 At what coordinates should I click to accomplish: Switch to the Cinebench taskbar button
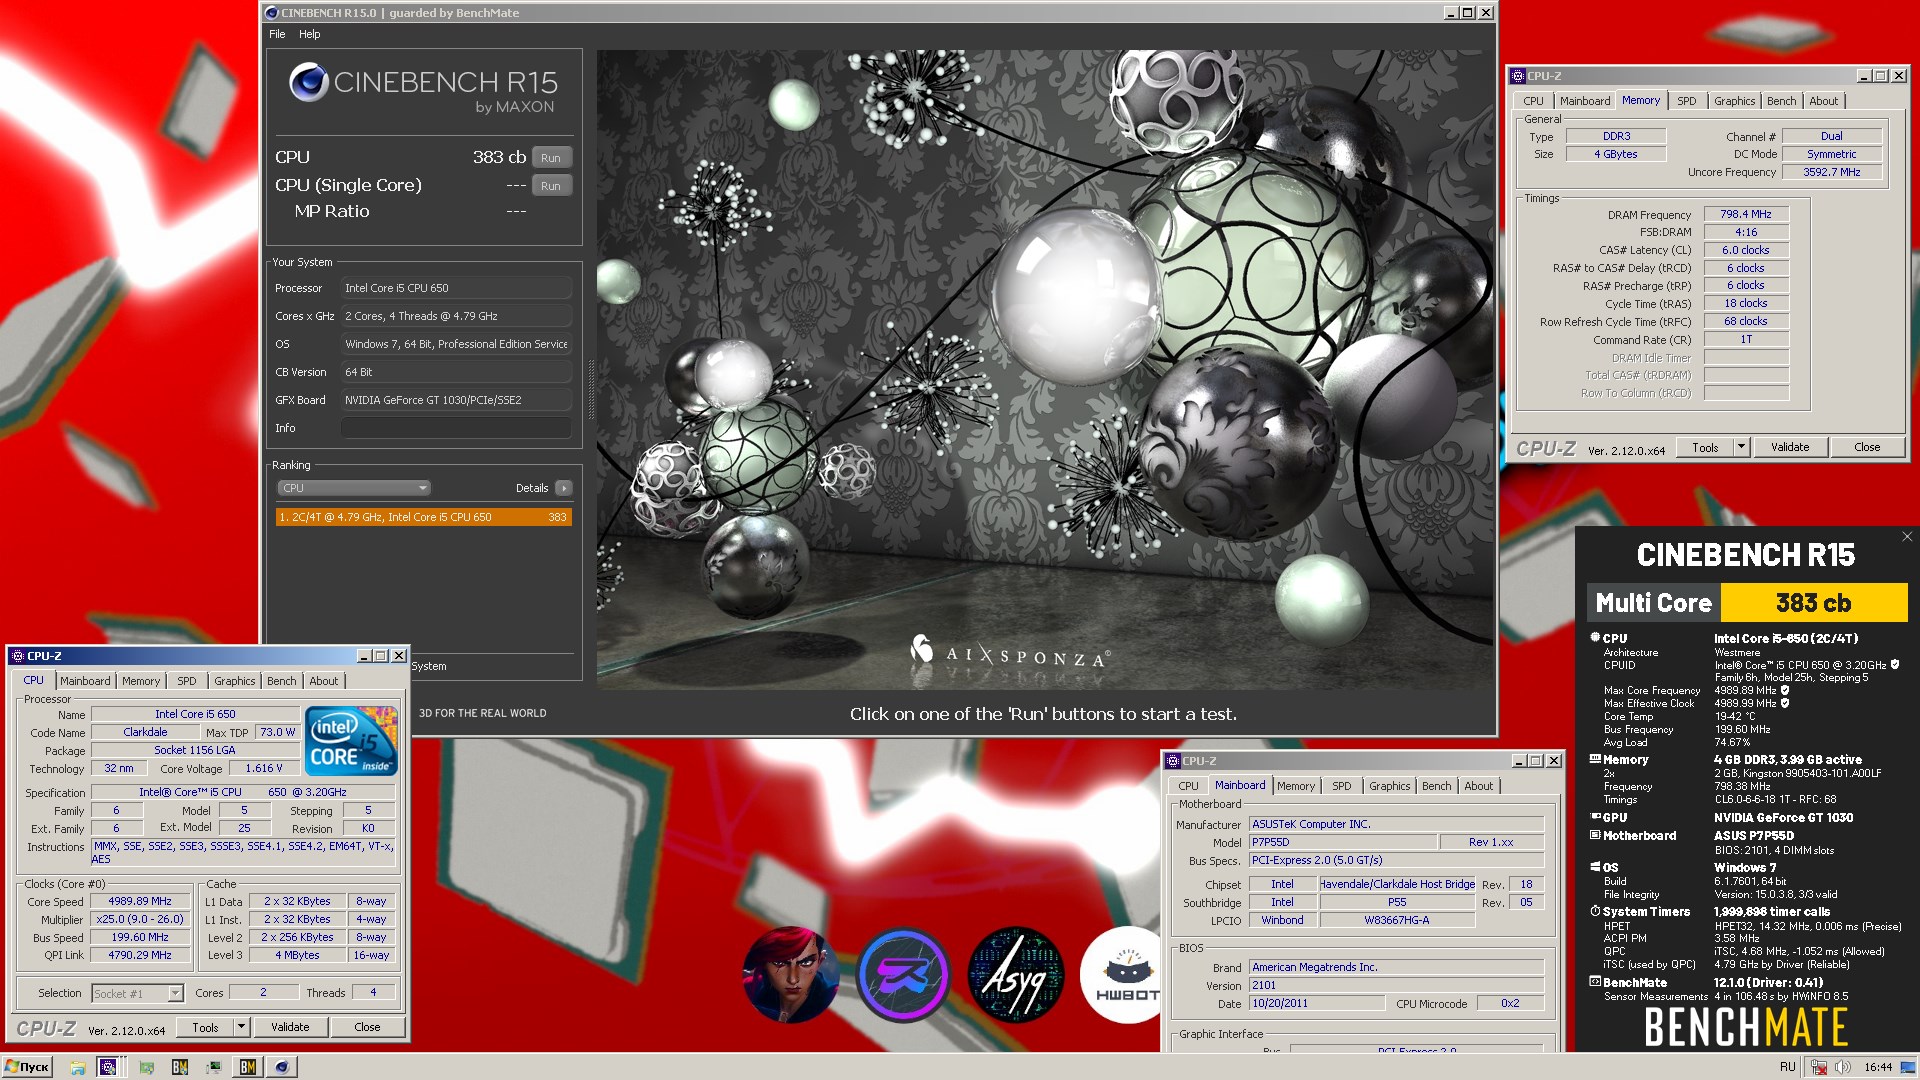pyautogui.click(x=282, y=1067)
